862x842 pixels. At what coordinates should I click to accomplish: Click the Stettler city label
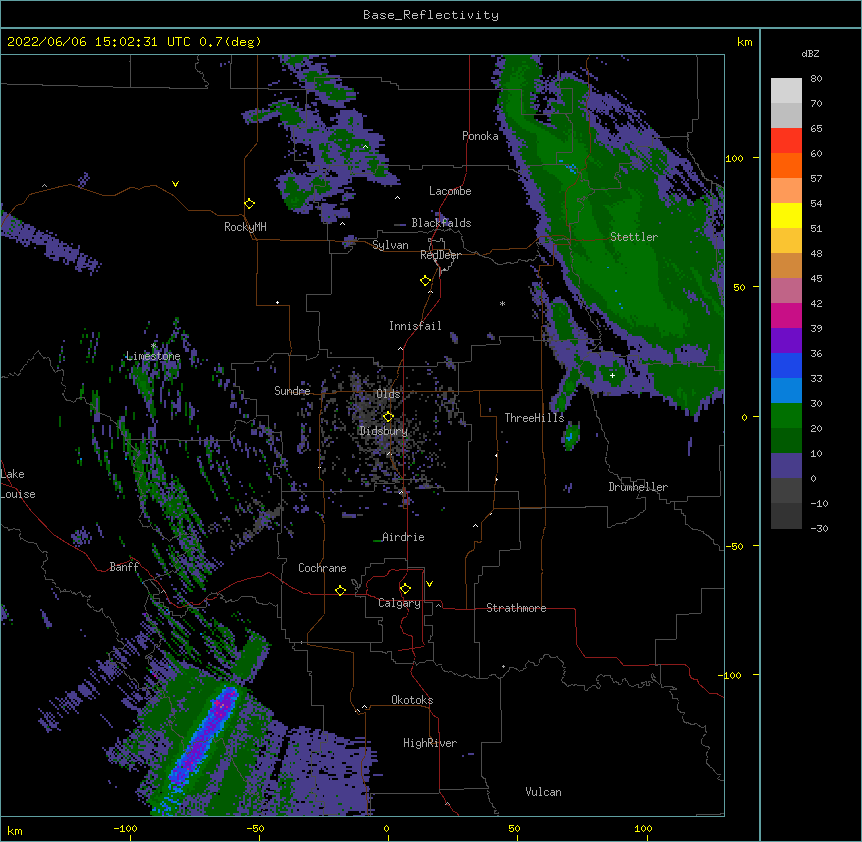634,237
